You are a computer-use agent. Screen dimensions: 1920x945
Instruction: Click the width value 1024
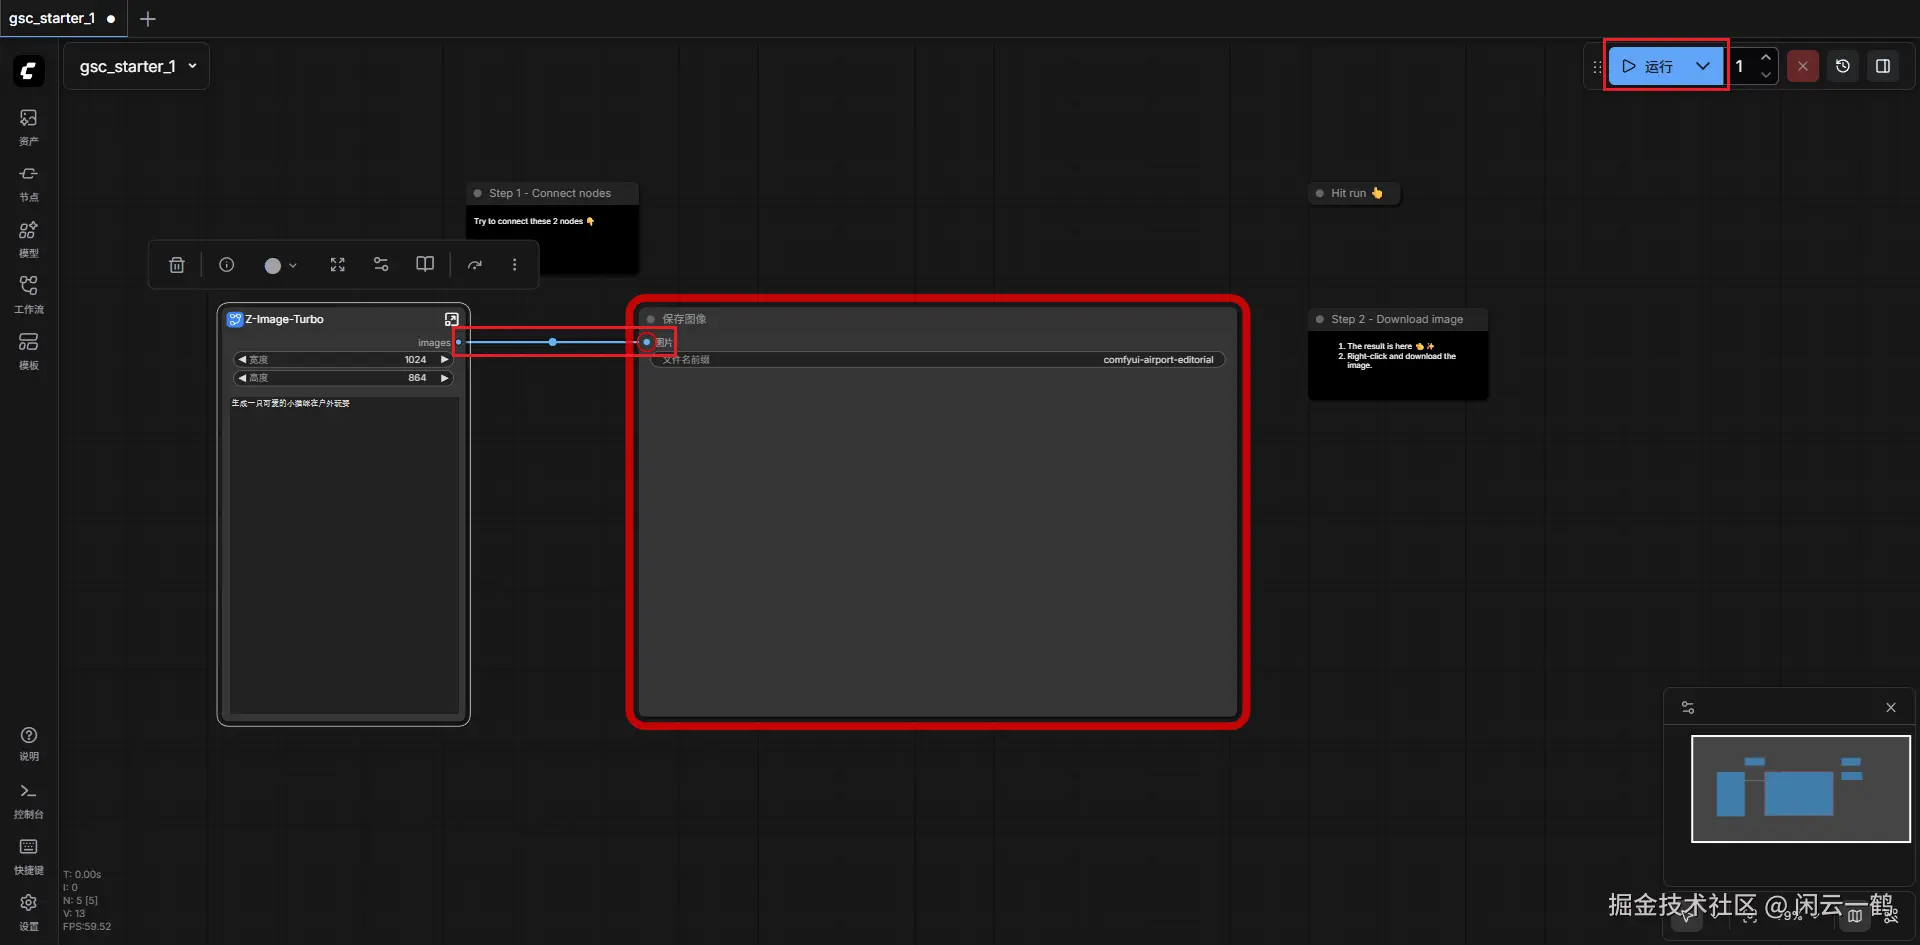click(415, 360)
